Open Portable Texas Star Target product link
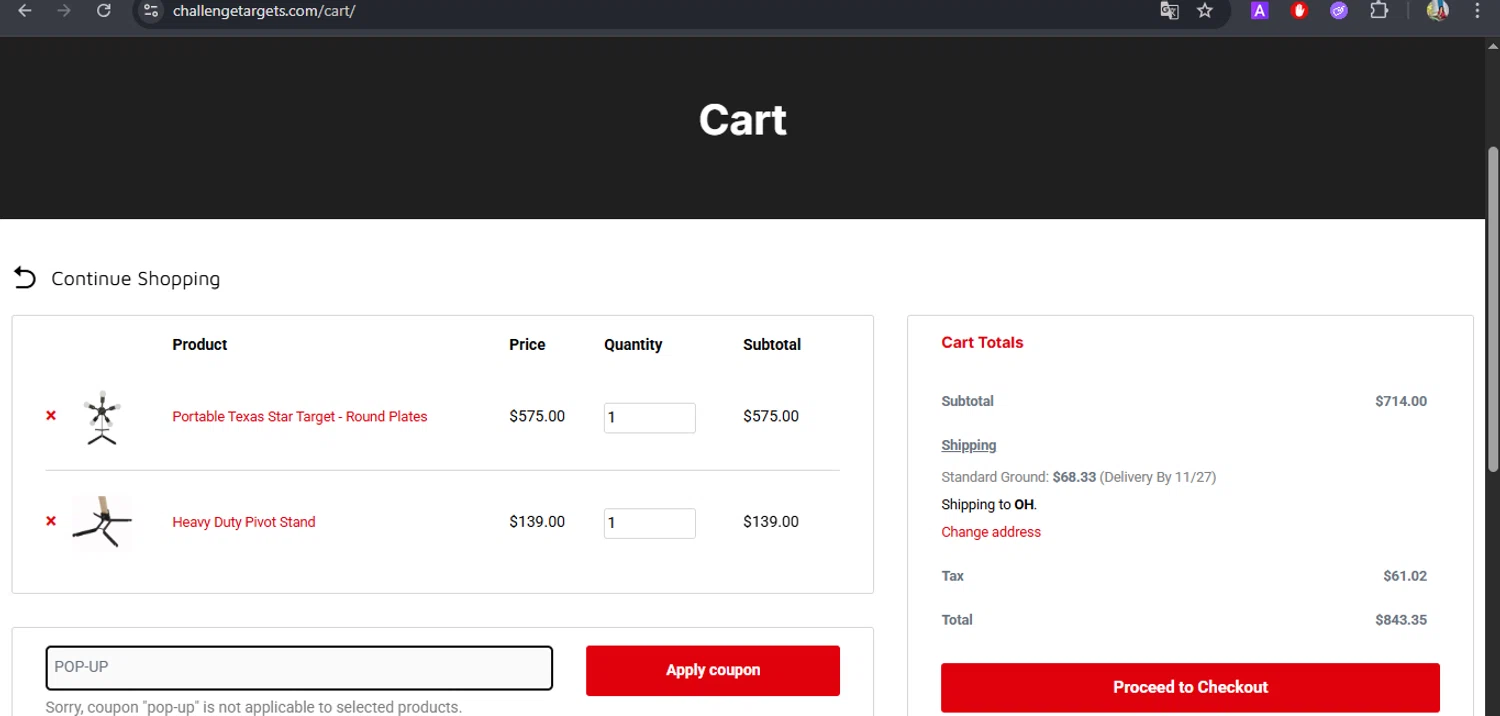The image size is (1500, 716). [300, 416]
